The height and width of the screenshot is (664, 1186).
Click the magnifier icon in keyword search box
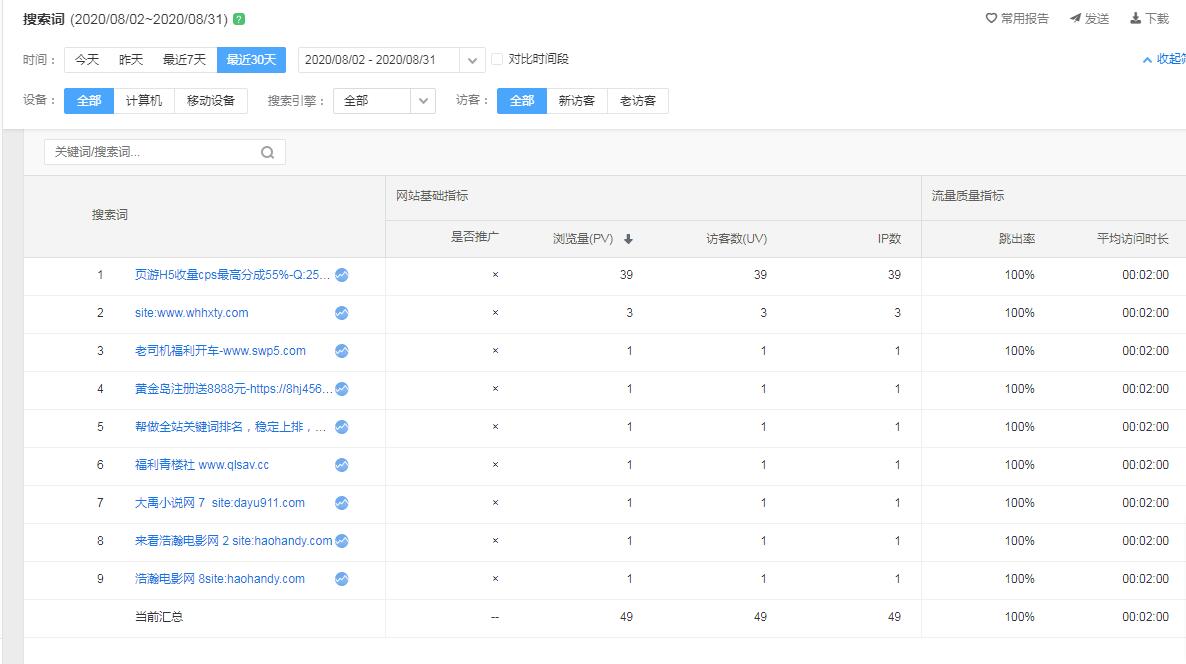[267, 153]
